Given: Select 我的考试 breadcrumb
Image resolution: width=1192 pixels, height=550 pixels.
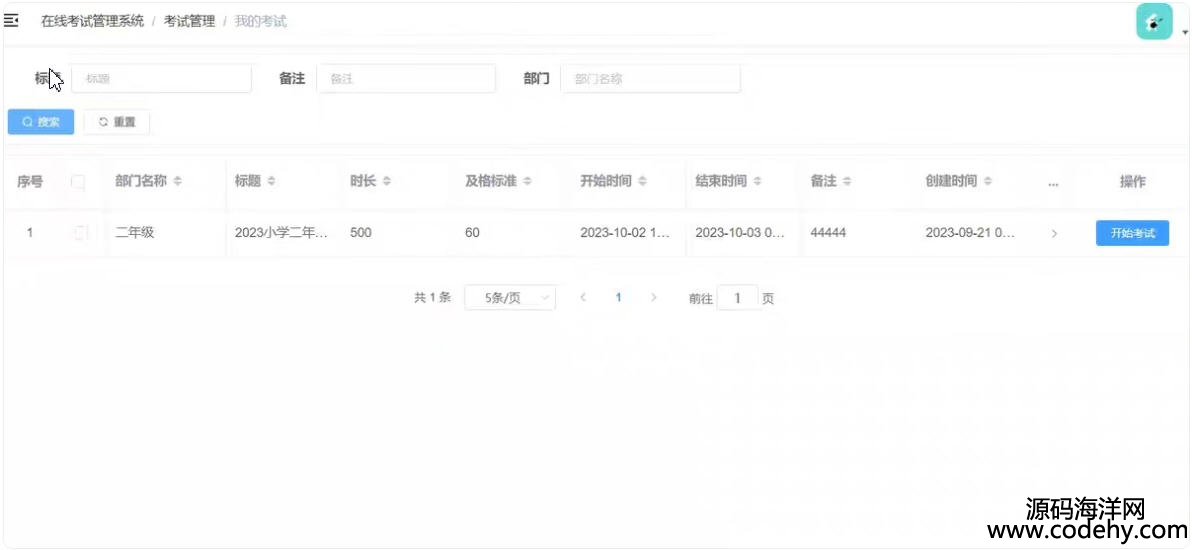Looking at the screenshot, I should (x=261, y=21).
